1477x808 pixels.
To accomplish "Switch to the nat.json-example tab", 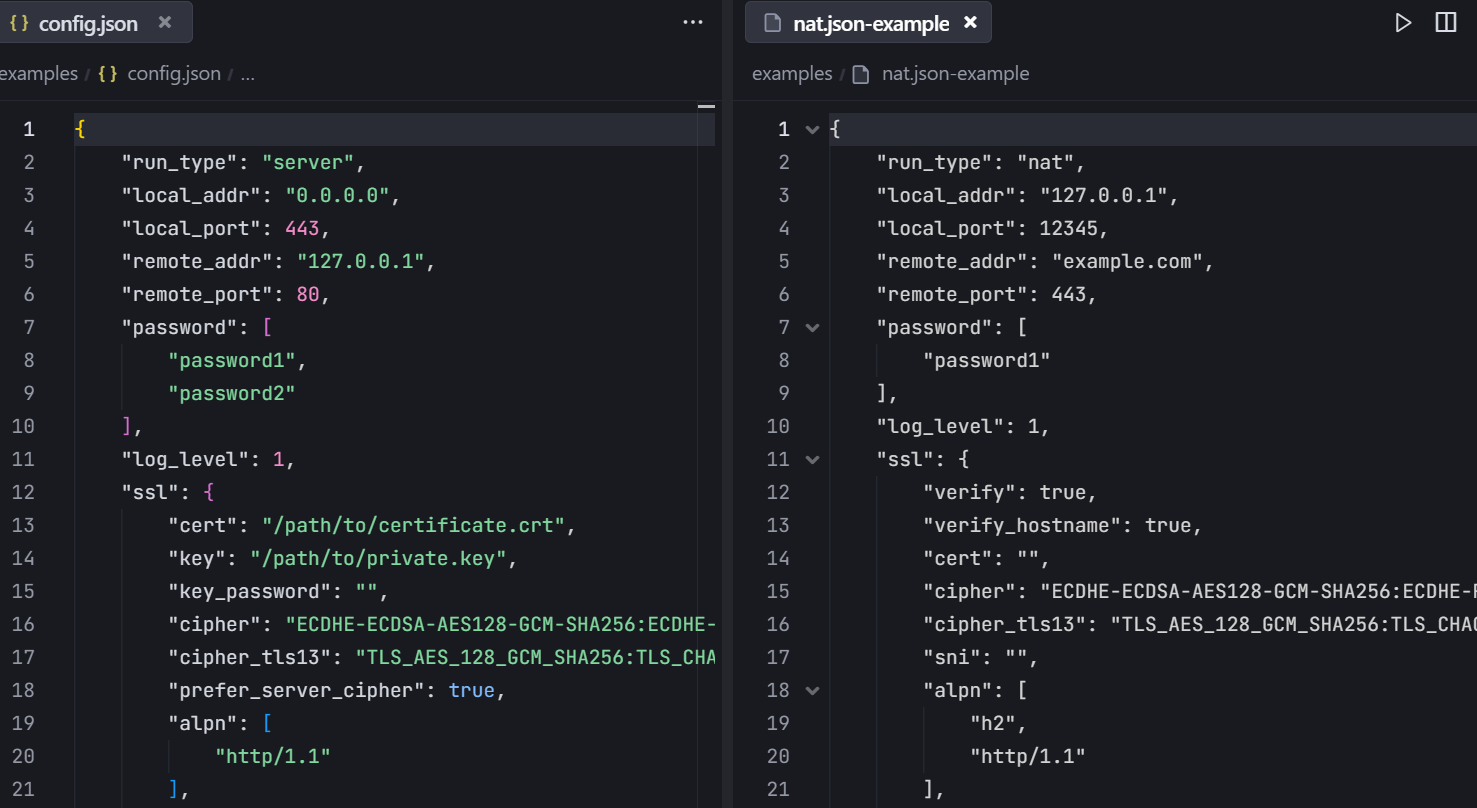I will tap(868, 22).
